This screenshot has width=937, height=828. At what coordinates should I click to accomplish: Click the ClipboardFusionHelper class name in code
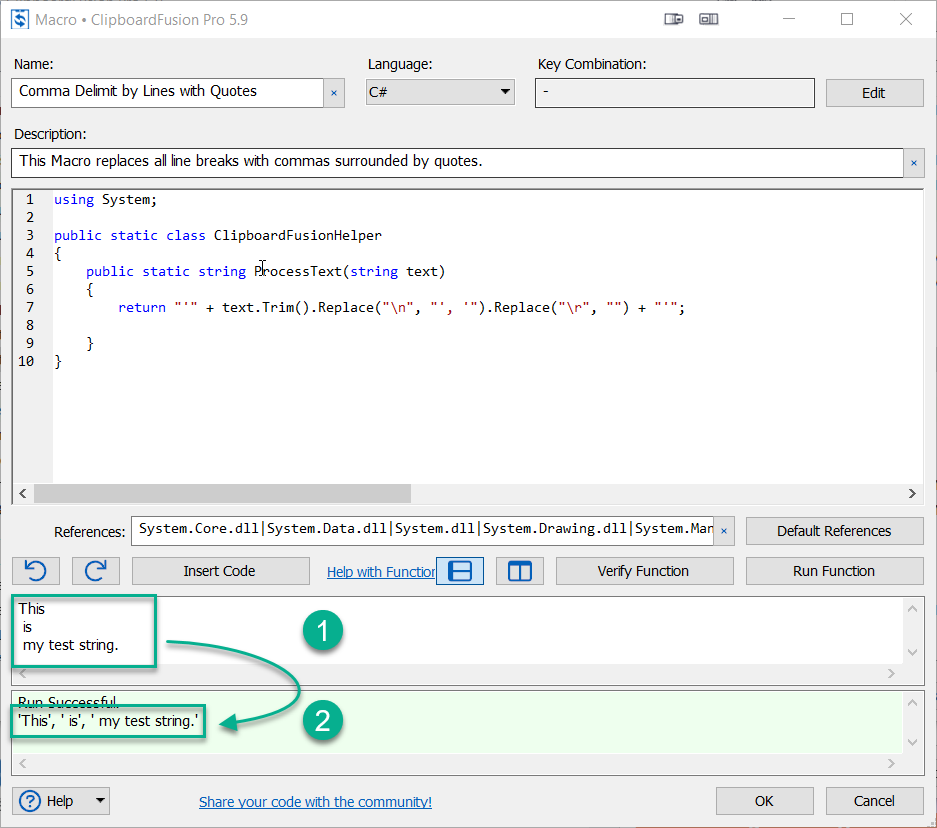[x=298, y=235]
